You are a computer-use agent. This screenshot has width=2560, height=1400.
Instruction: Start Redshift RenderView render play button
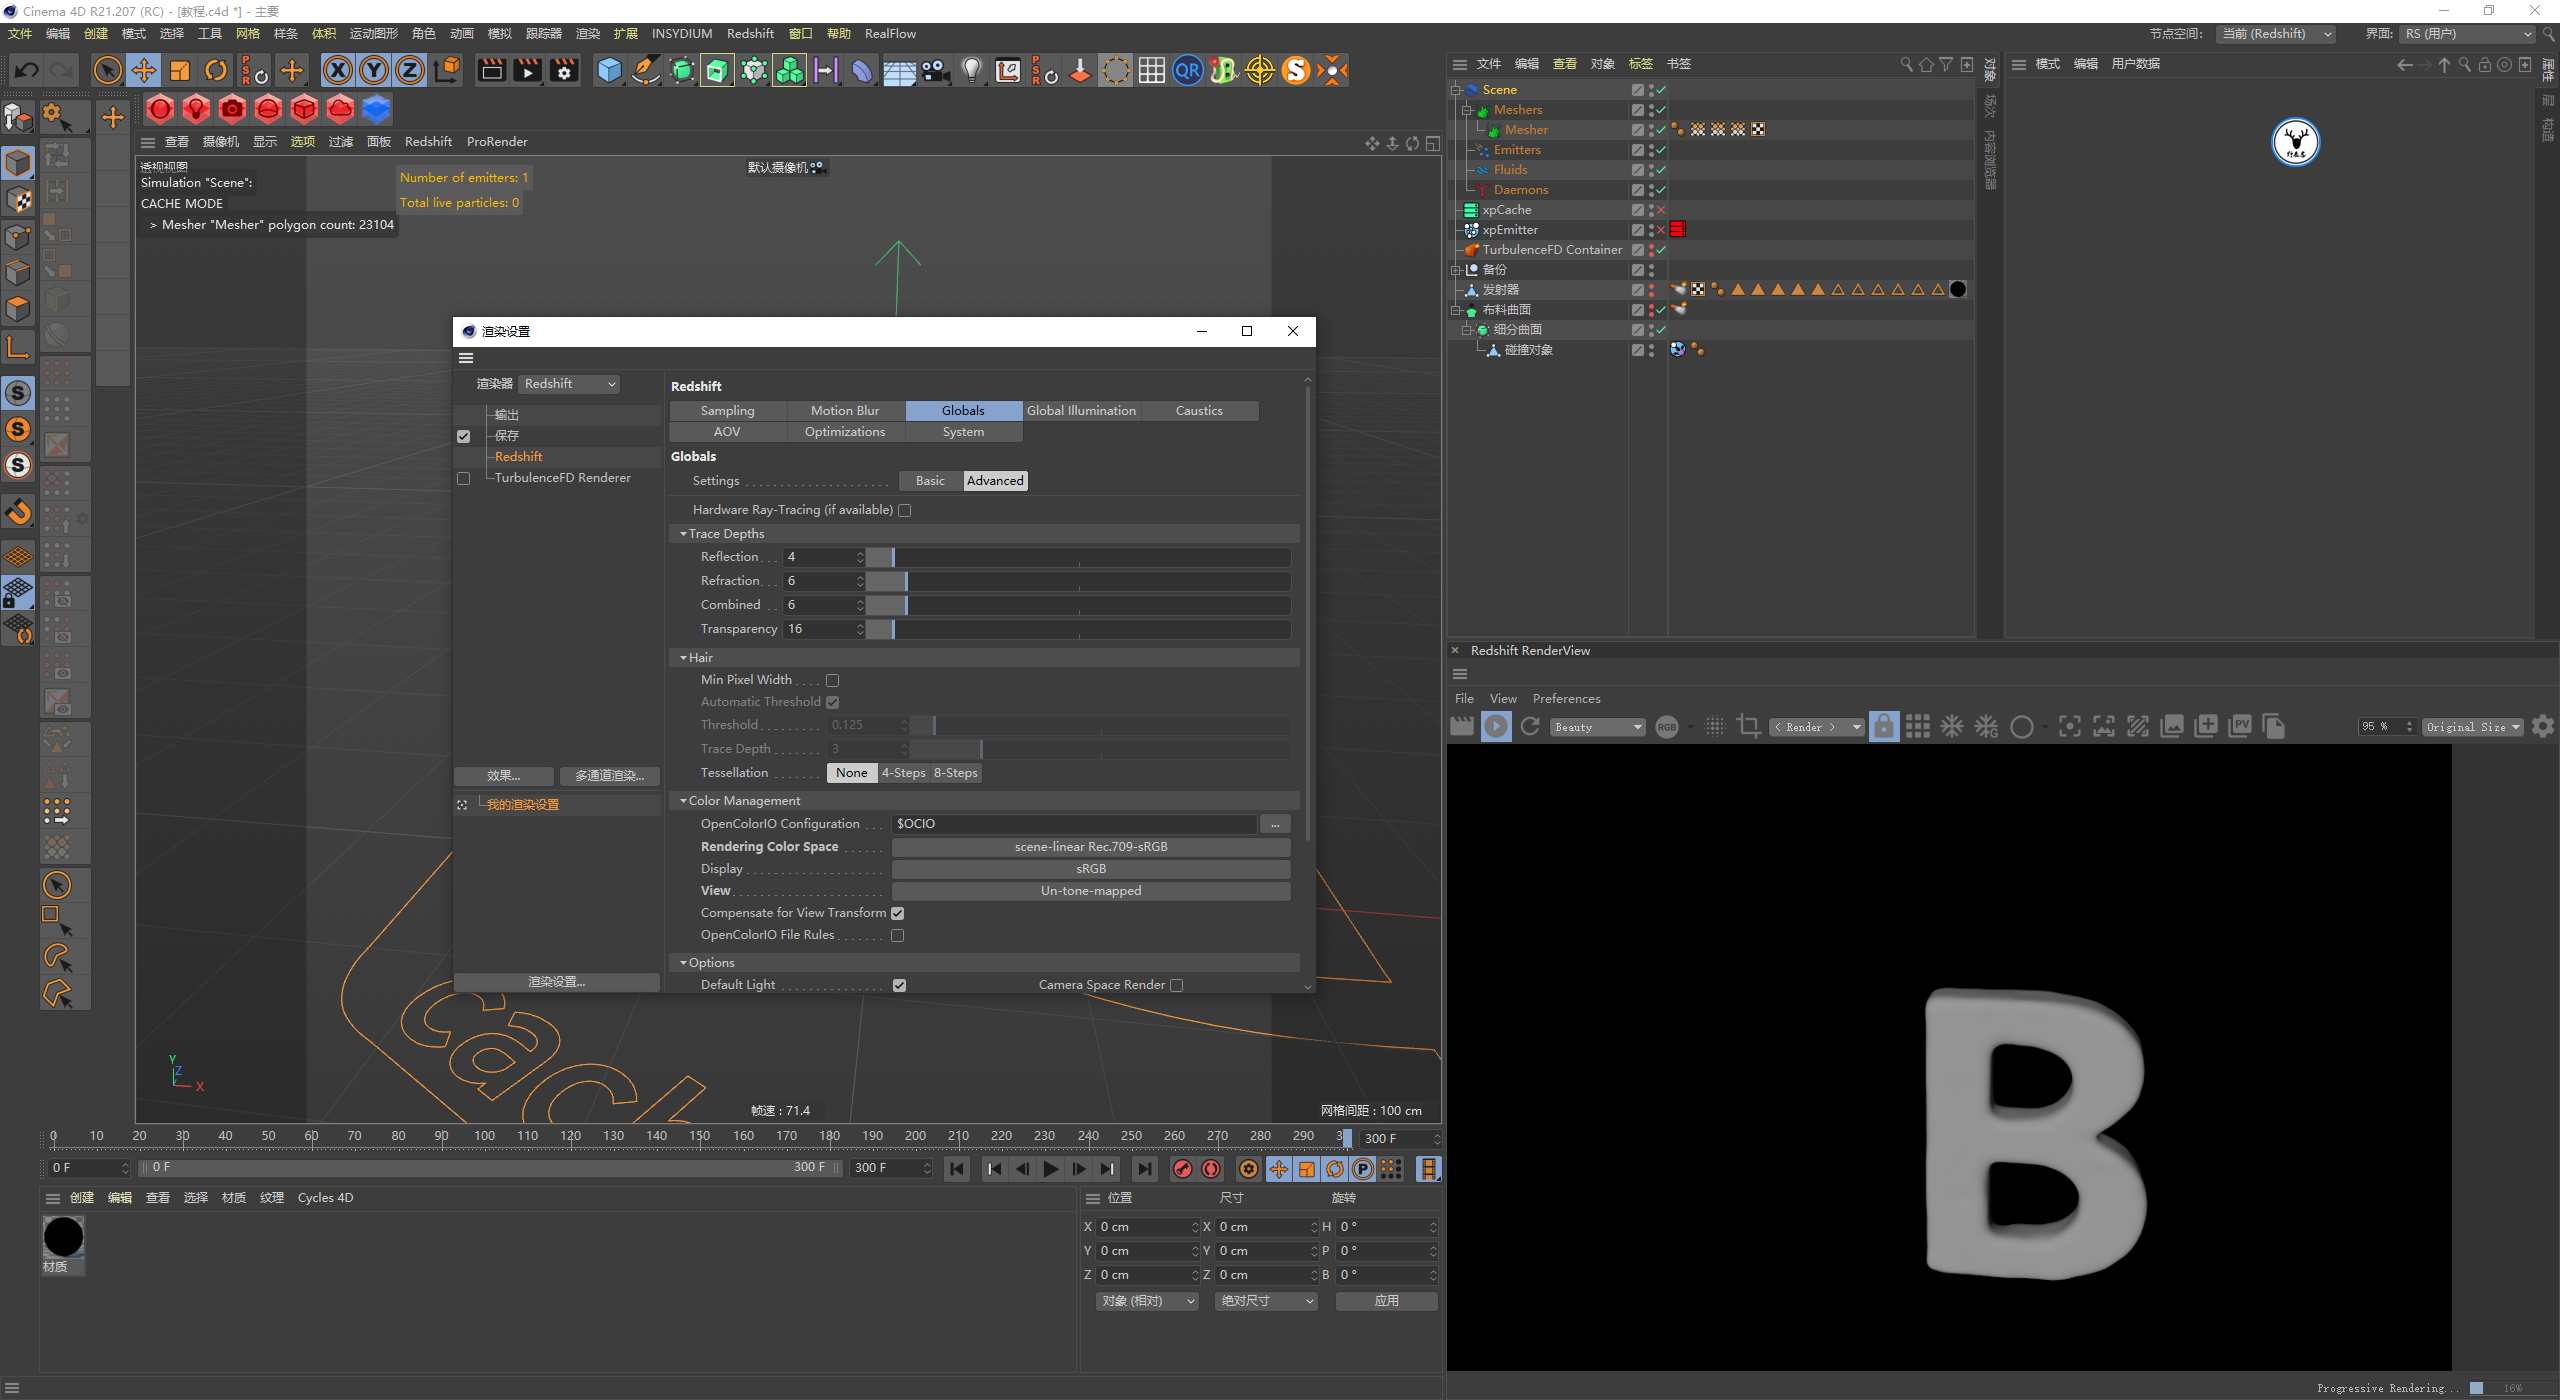click(1496, 727)
